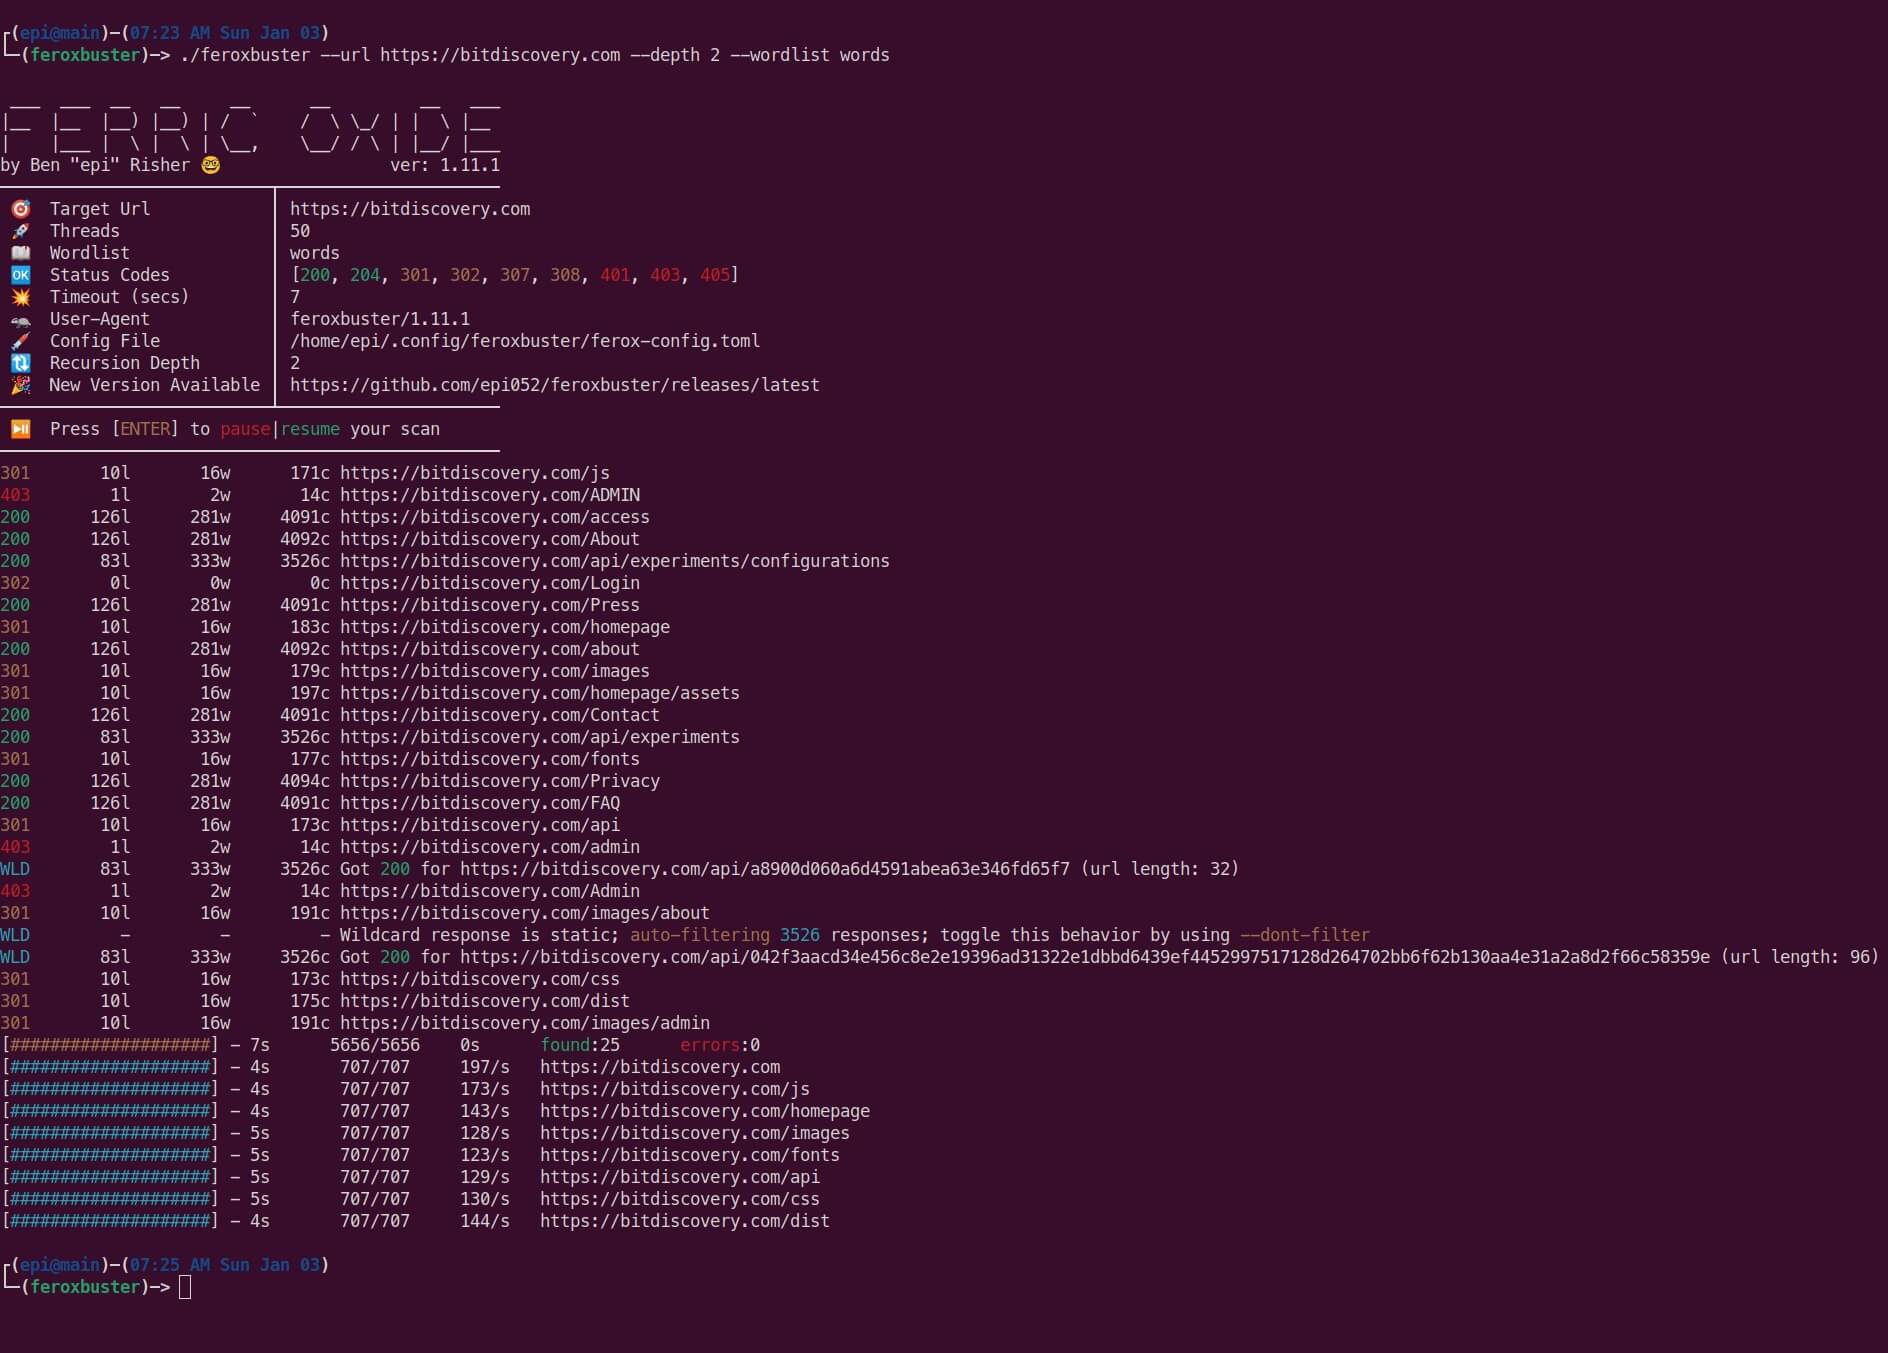Click the 07:25 AM Sun Jan 03 timestamp
Screen dimensions: 1888x1353
pos(225,1265)
